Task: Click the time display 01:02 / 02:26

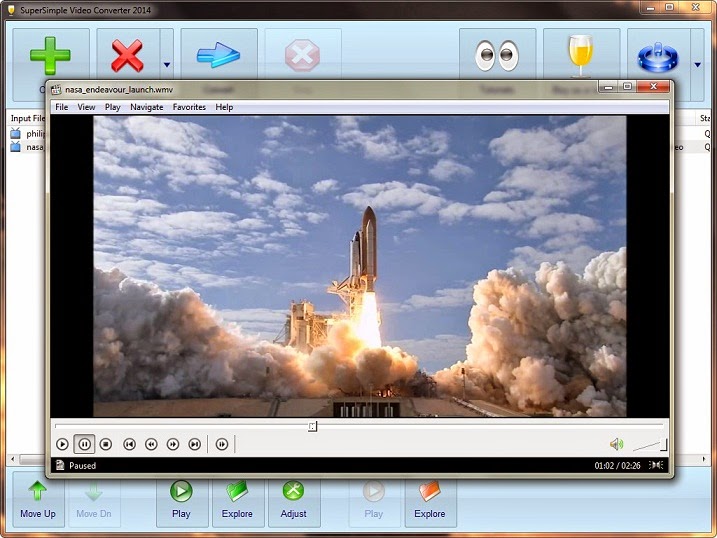Action: coord(617,466)
